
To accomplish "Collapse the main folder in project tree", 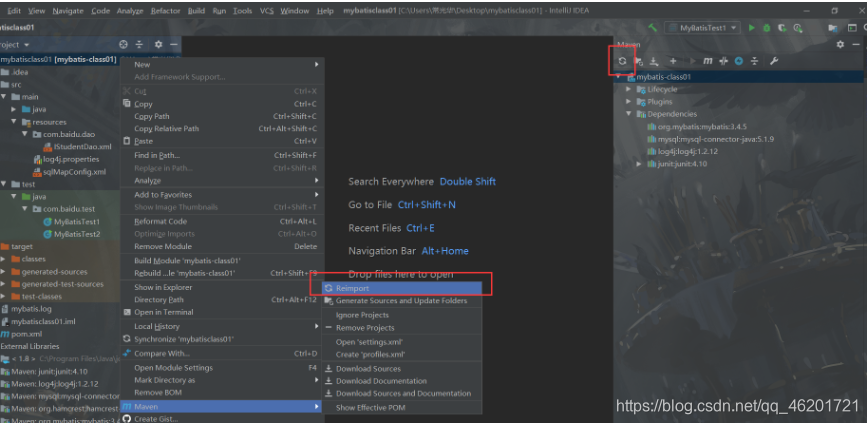I will coord(3,97).
